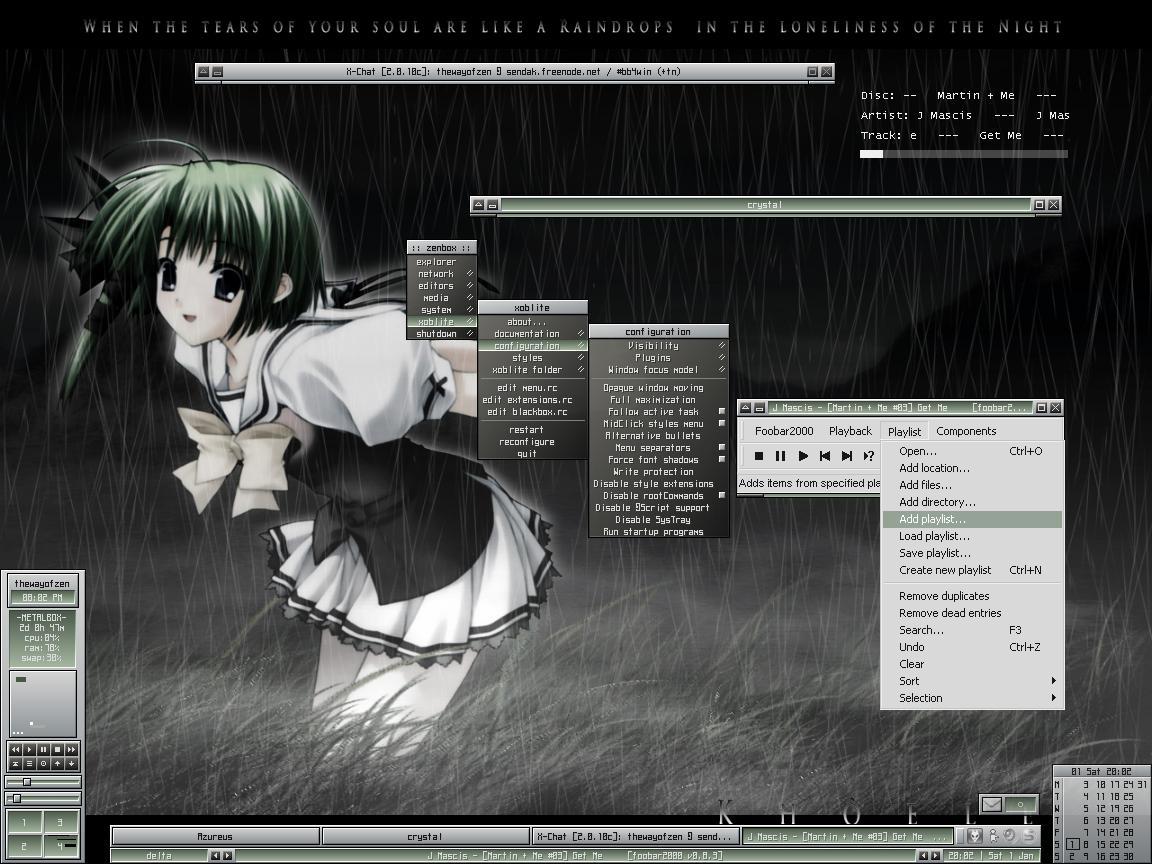The width and height of the screenshot is (1152, 864).
Task: Click the up arrow icon in sidebar player
Action: pos(57,763)
